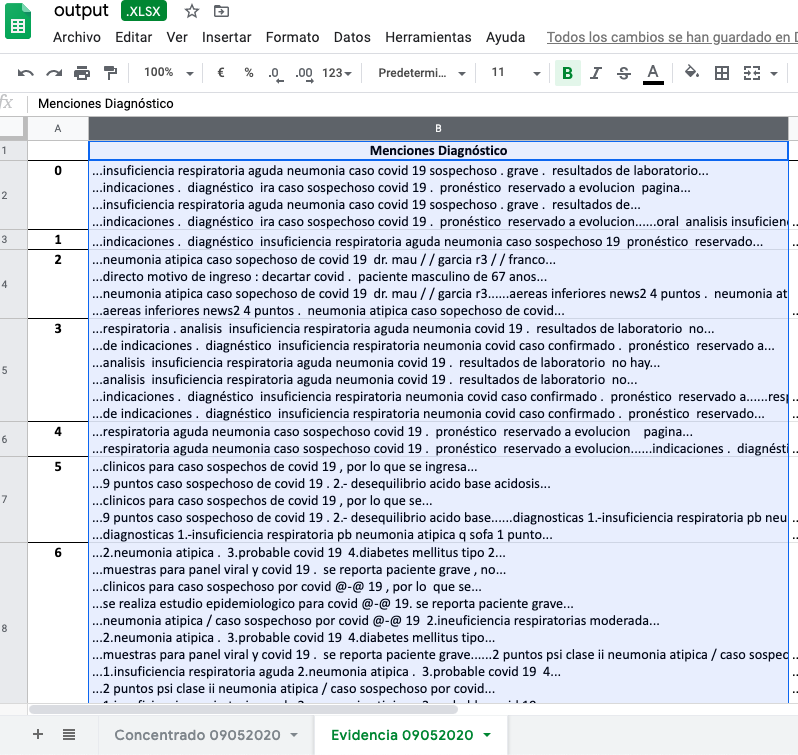
Task: Expand the merge cells dropdown arrow
Action: tap(774, 74)
